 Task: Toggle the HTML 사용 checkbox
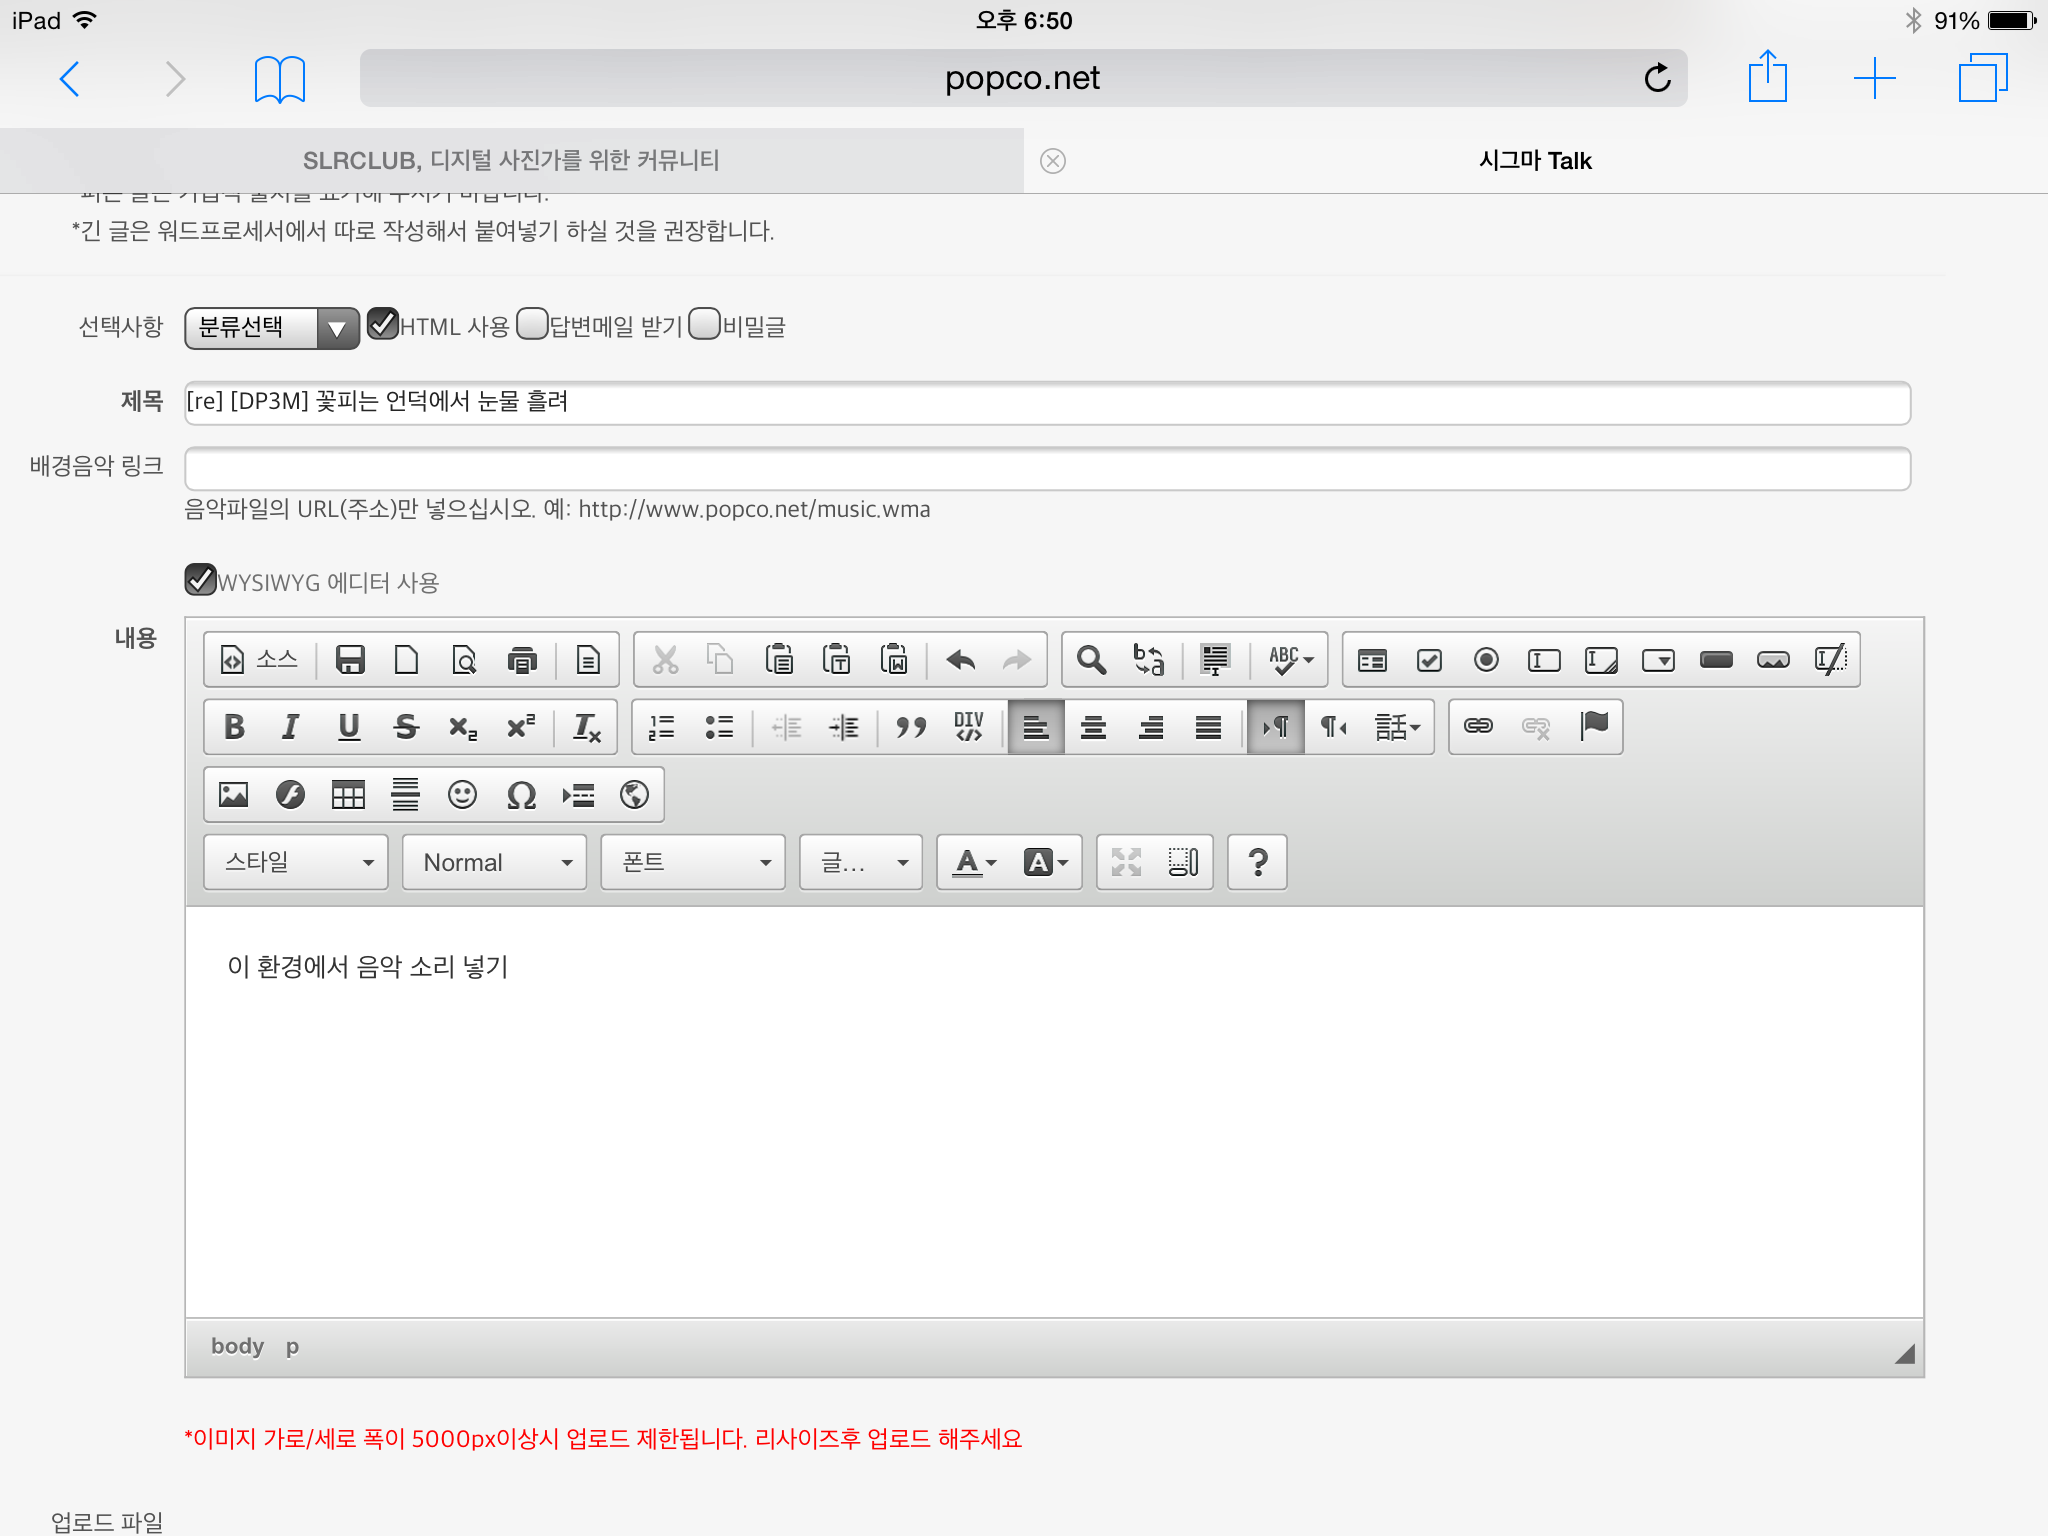(x=383, y=324)
